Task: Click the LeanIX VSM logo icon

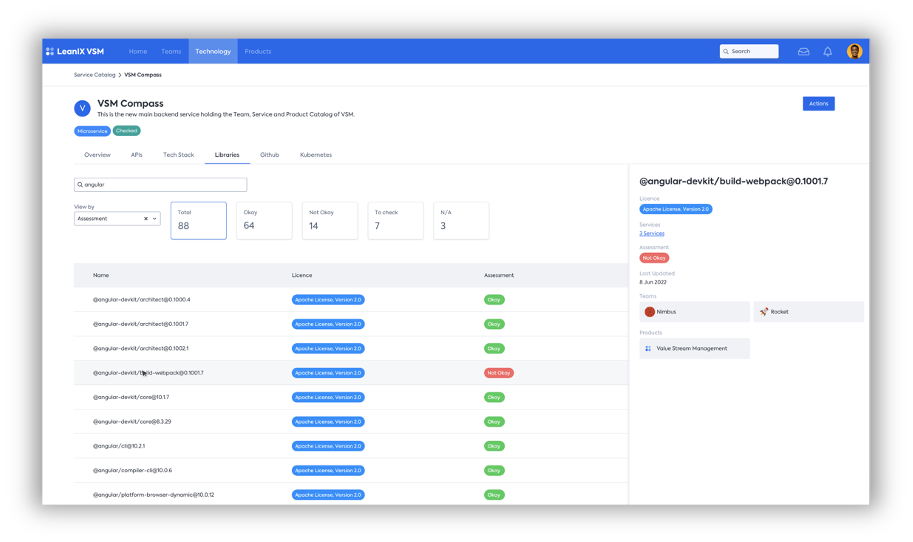Action: click(x=50, y=51)
